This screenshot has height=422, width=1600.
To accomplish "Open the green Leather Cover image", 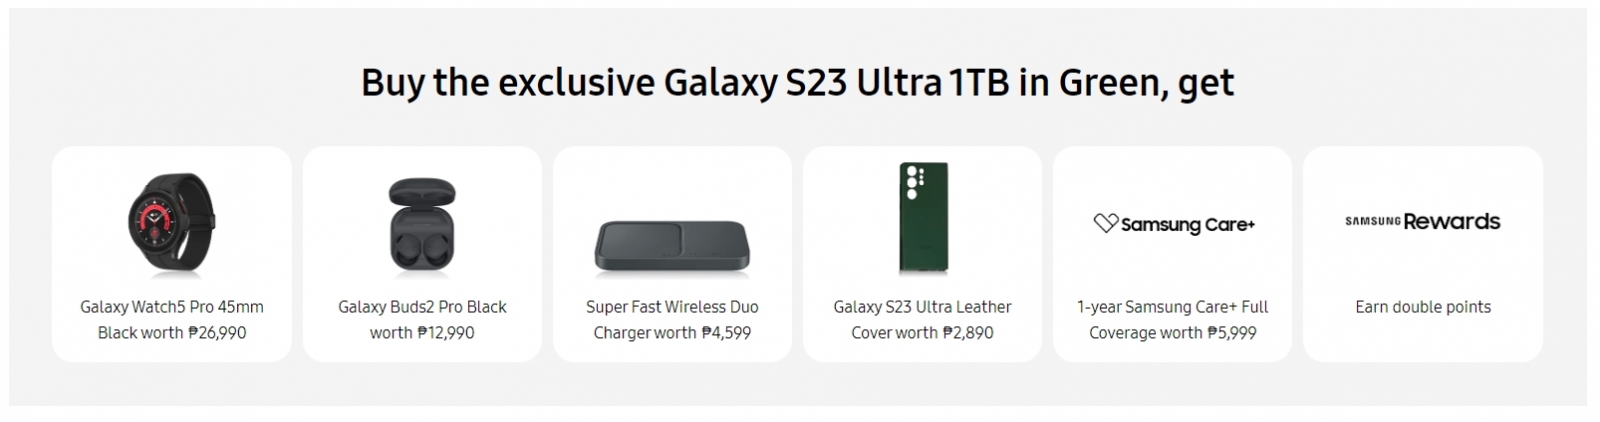I will click(922, 218).
